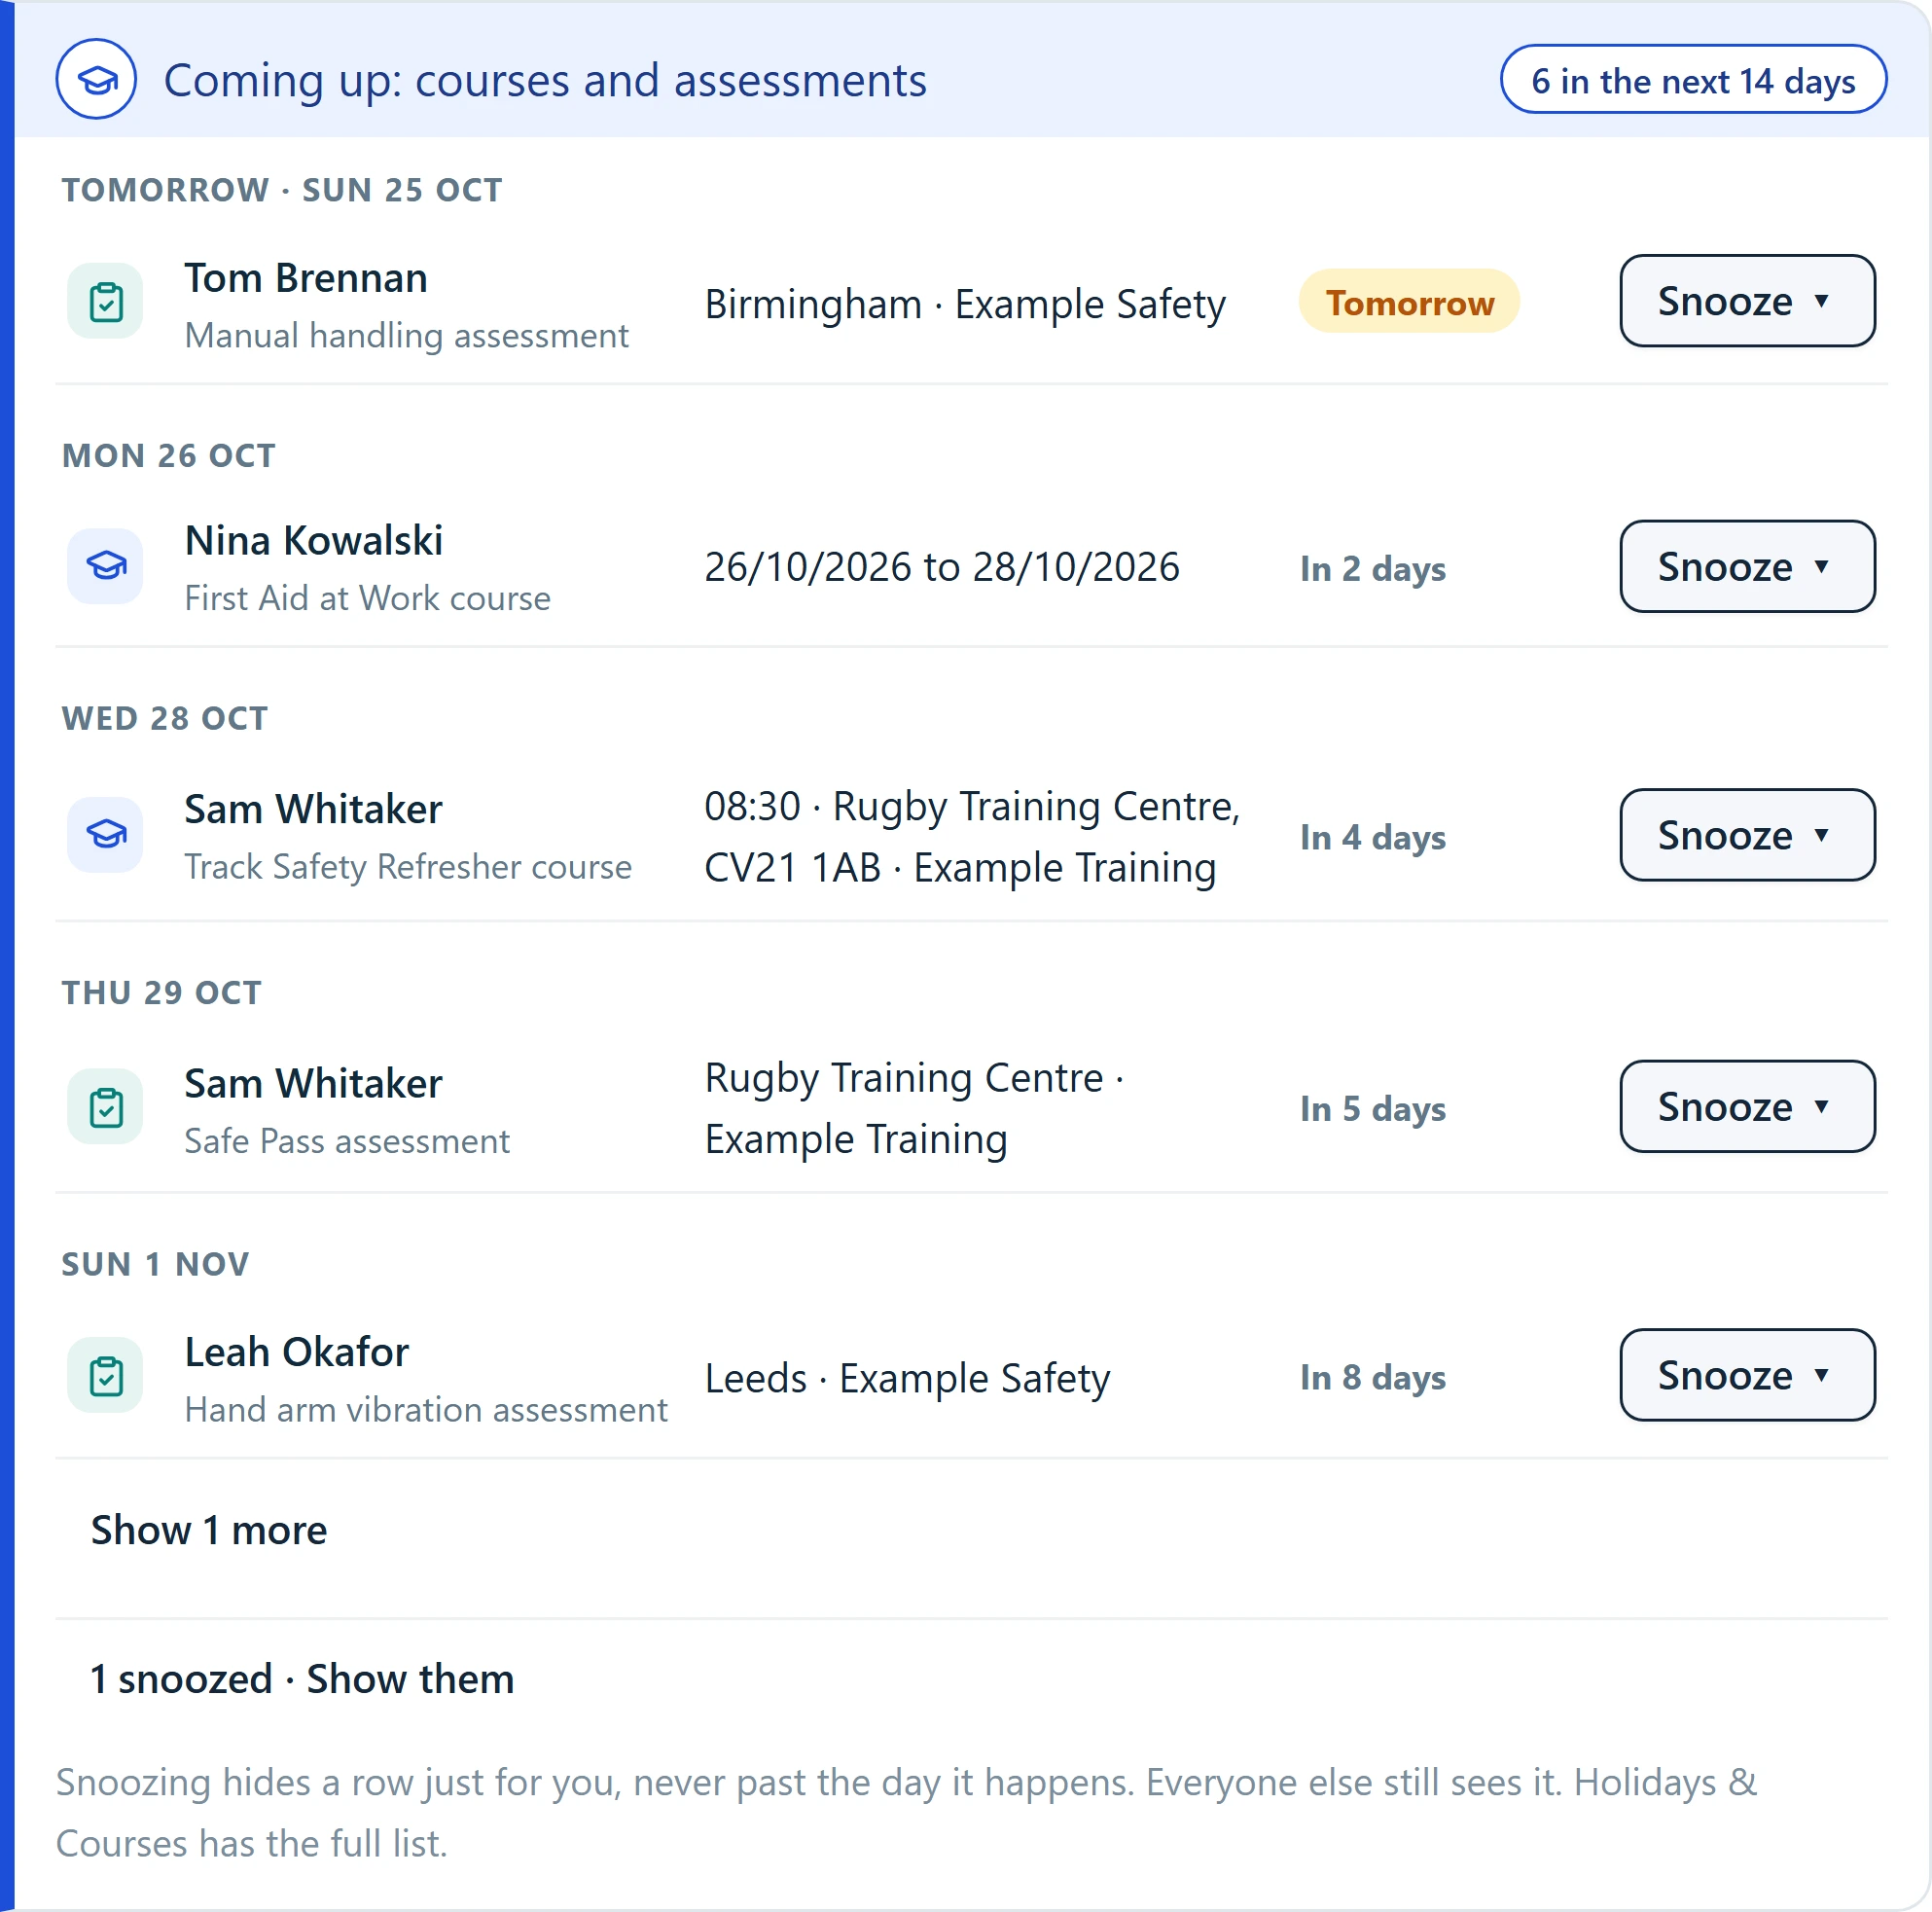Click the 'In 8 days' label
Screen dimensions: 1932x1912
click(x=1372, y=1378)
